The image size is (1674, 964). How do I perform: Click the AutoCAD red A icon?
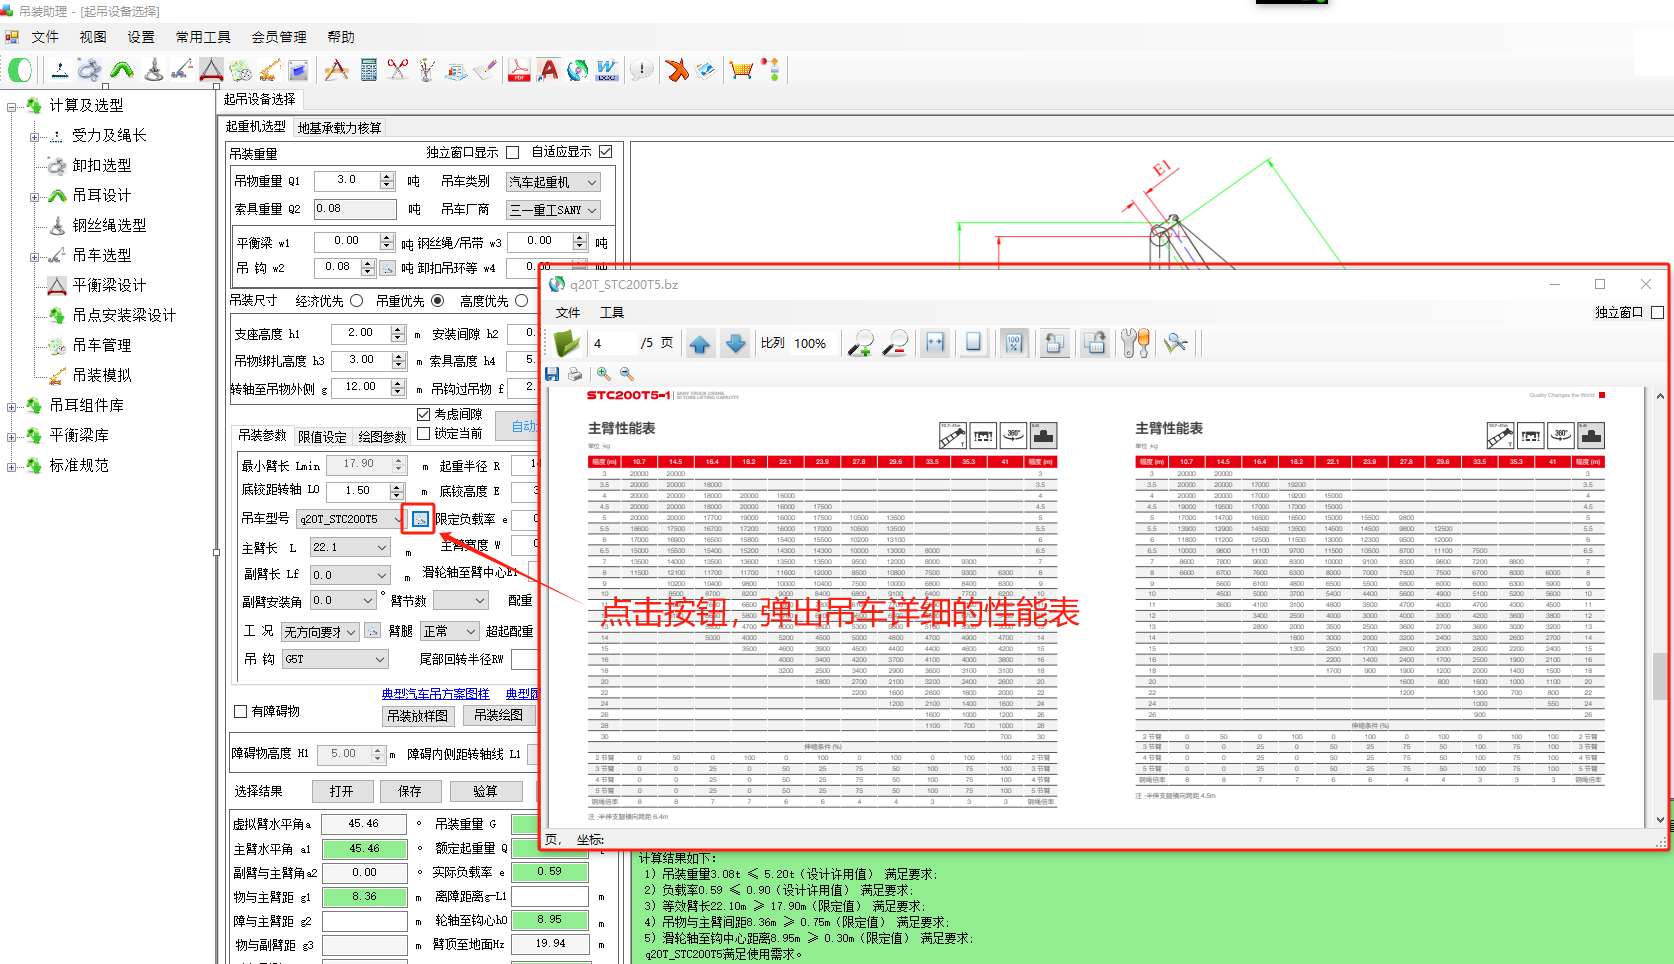point(548,69)
